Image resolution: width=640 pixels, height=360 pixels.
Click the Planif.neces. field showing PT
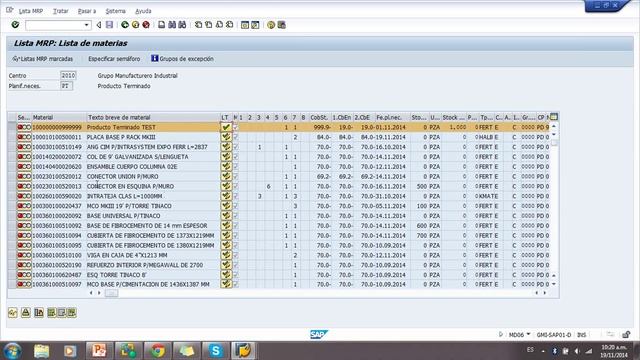pyautogui.click(x=66, y=86)
